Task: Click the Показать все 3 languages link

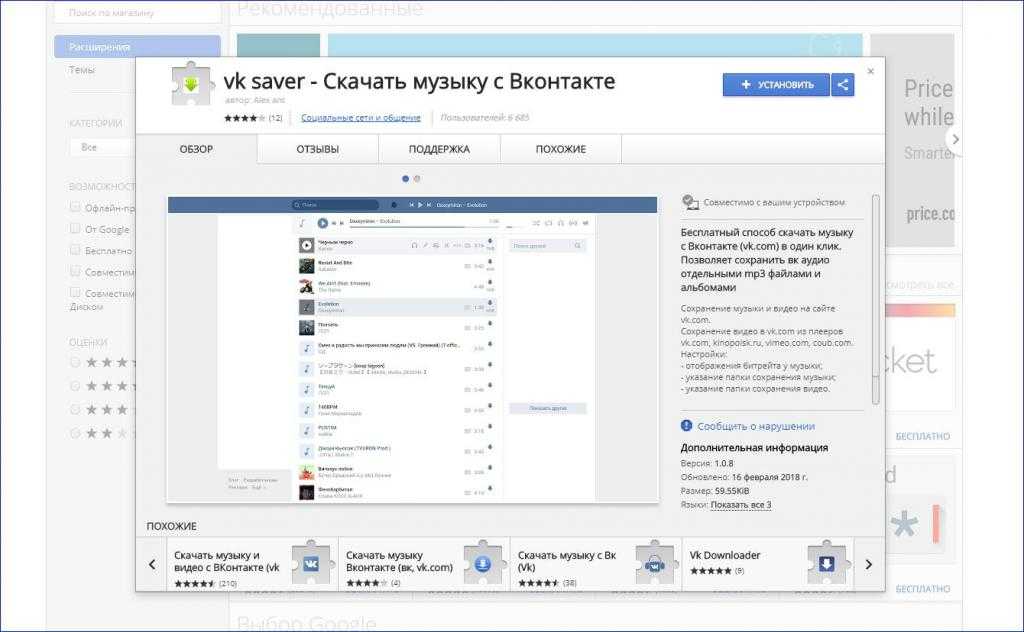Action: (741, 505)
